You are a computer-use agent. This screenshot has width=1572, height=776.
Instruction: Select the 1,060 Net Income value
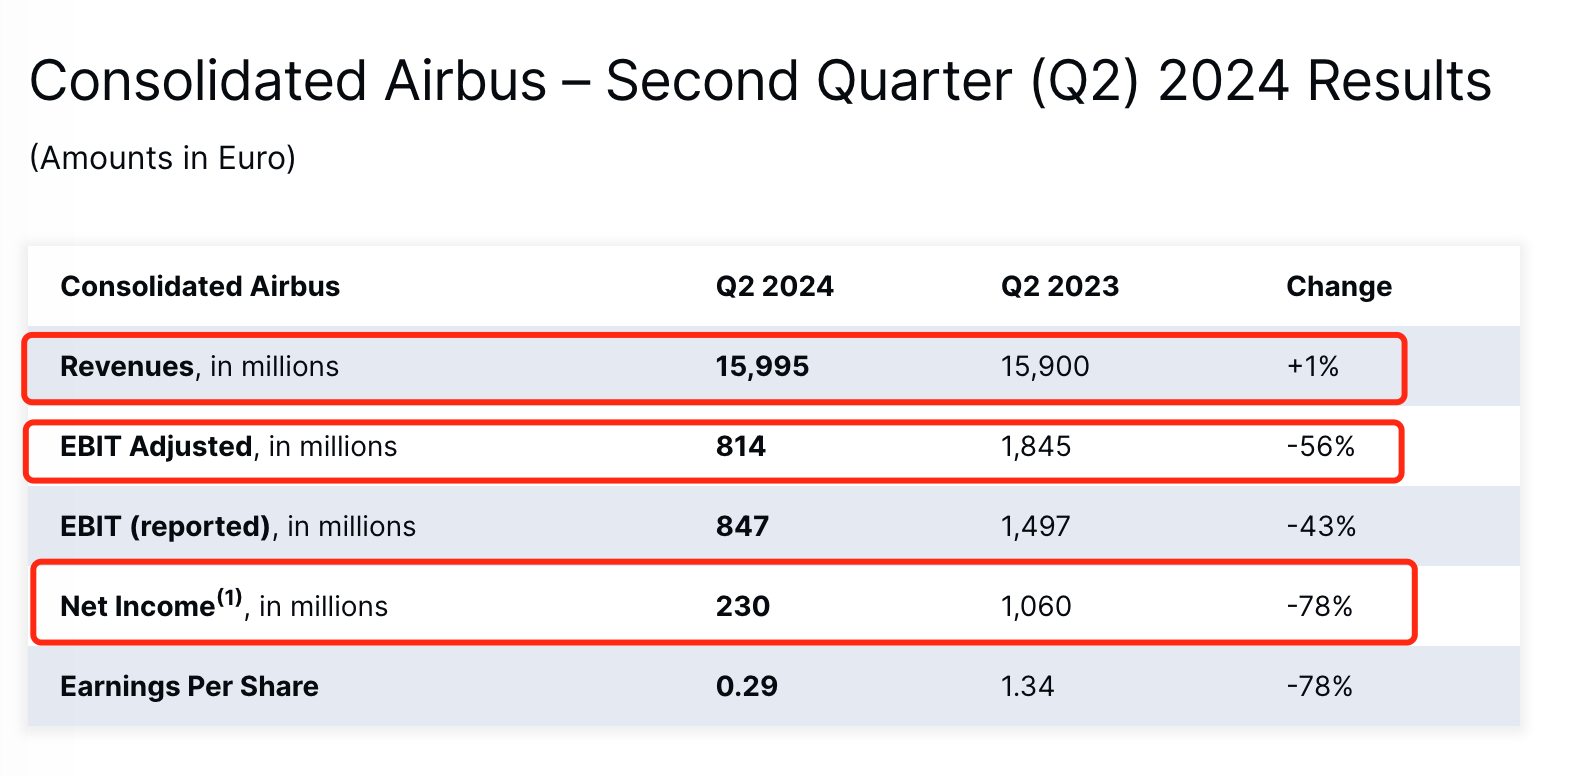[1035, 607]
